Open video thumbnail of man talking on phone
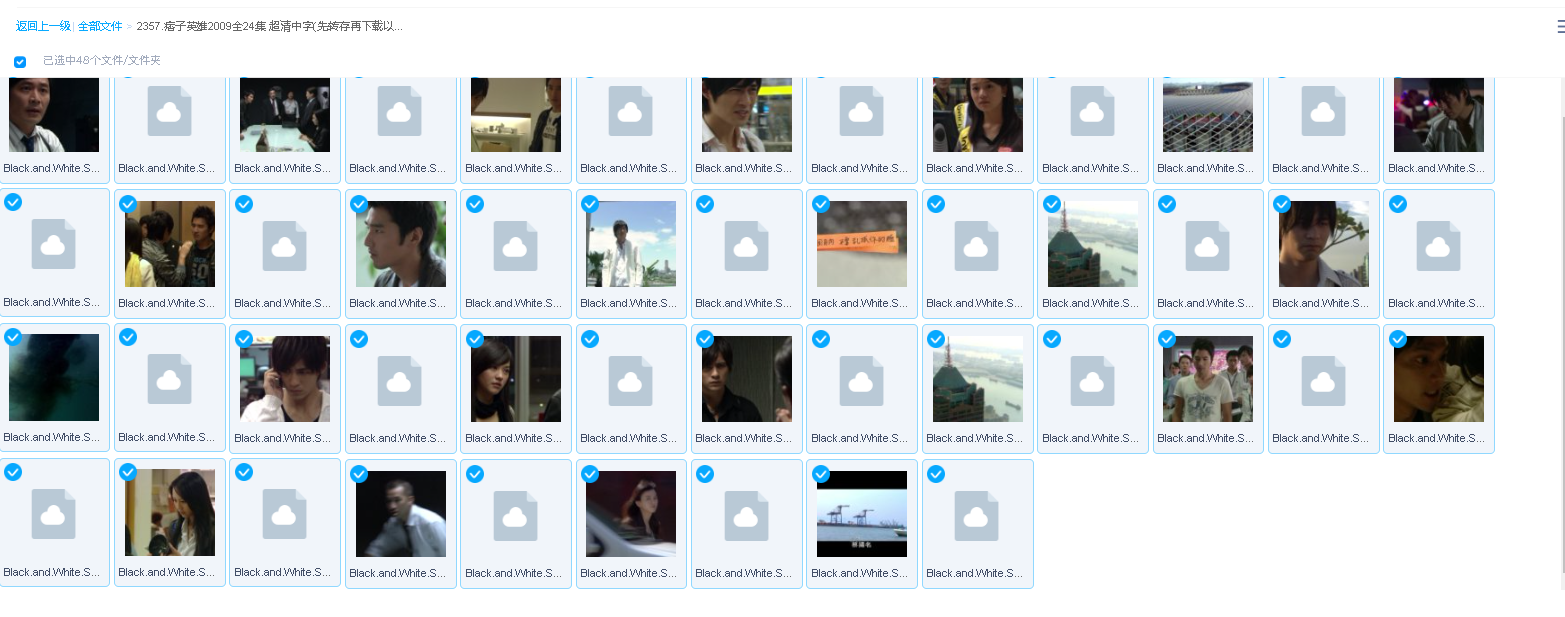This screenshot has width=1565, height=617. tap(285, 379)
